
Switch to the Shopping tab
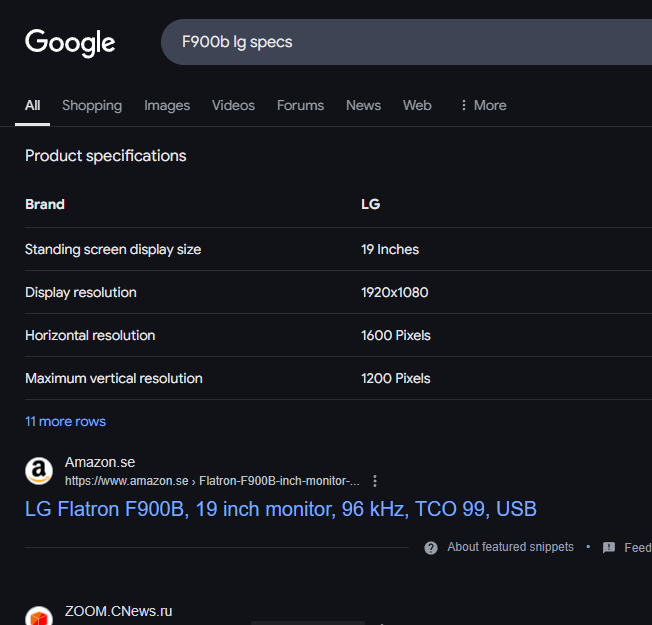point(92,106)
